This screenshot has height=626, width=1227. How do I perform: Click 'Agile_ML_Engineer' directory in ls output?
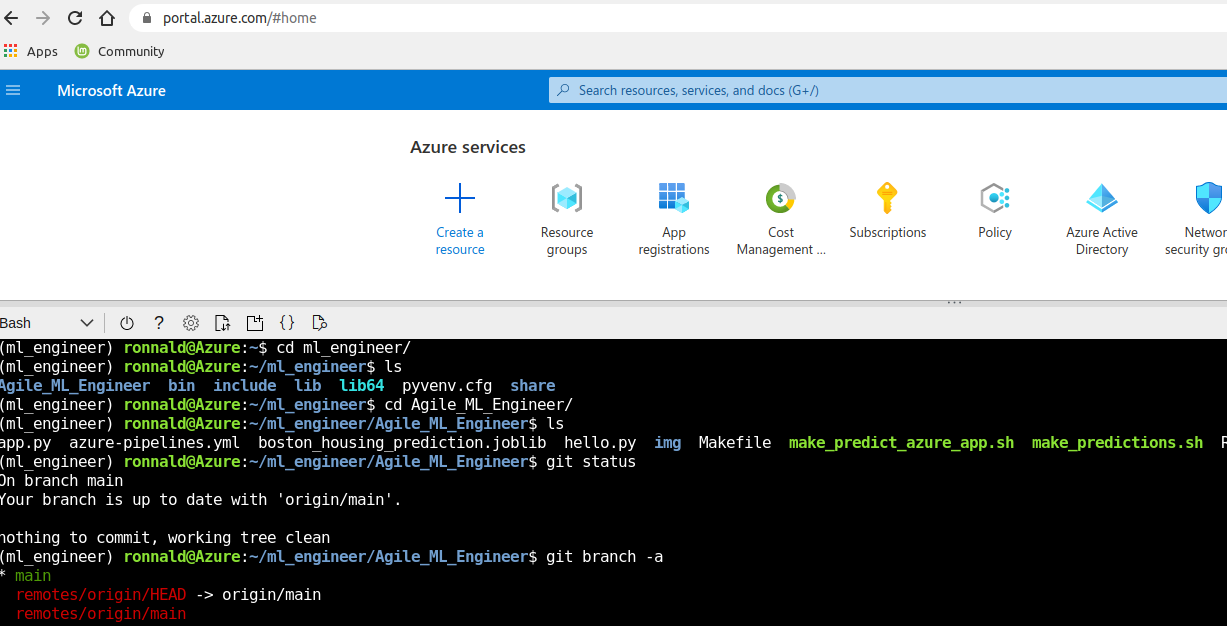click(74, 385)
